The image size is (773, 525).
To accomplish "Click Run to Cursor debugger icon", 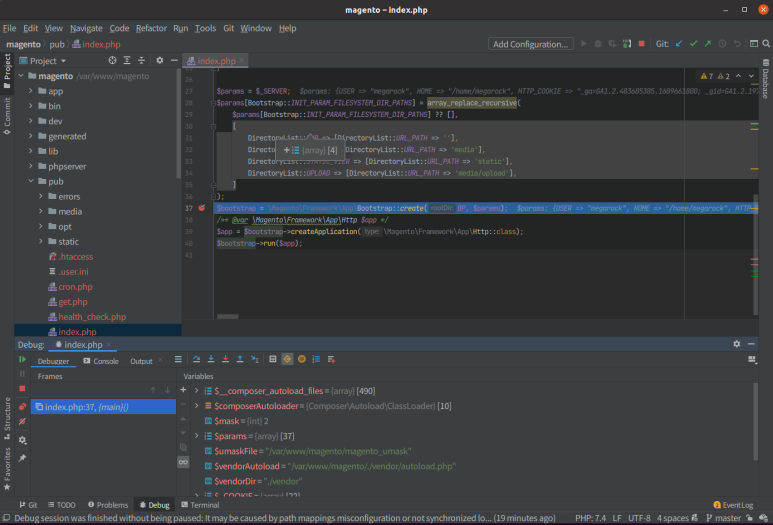I will click(255, 359).
